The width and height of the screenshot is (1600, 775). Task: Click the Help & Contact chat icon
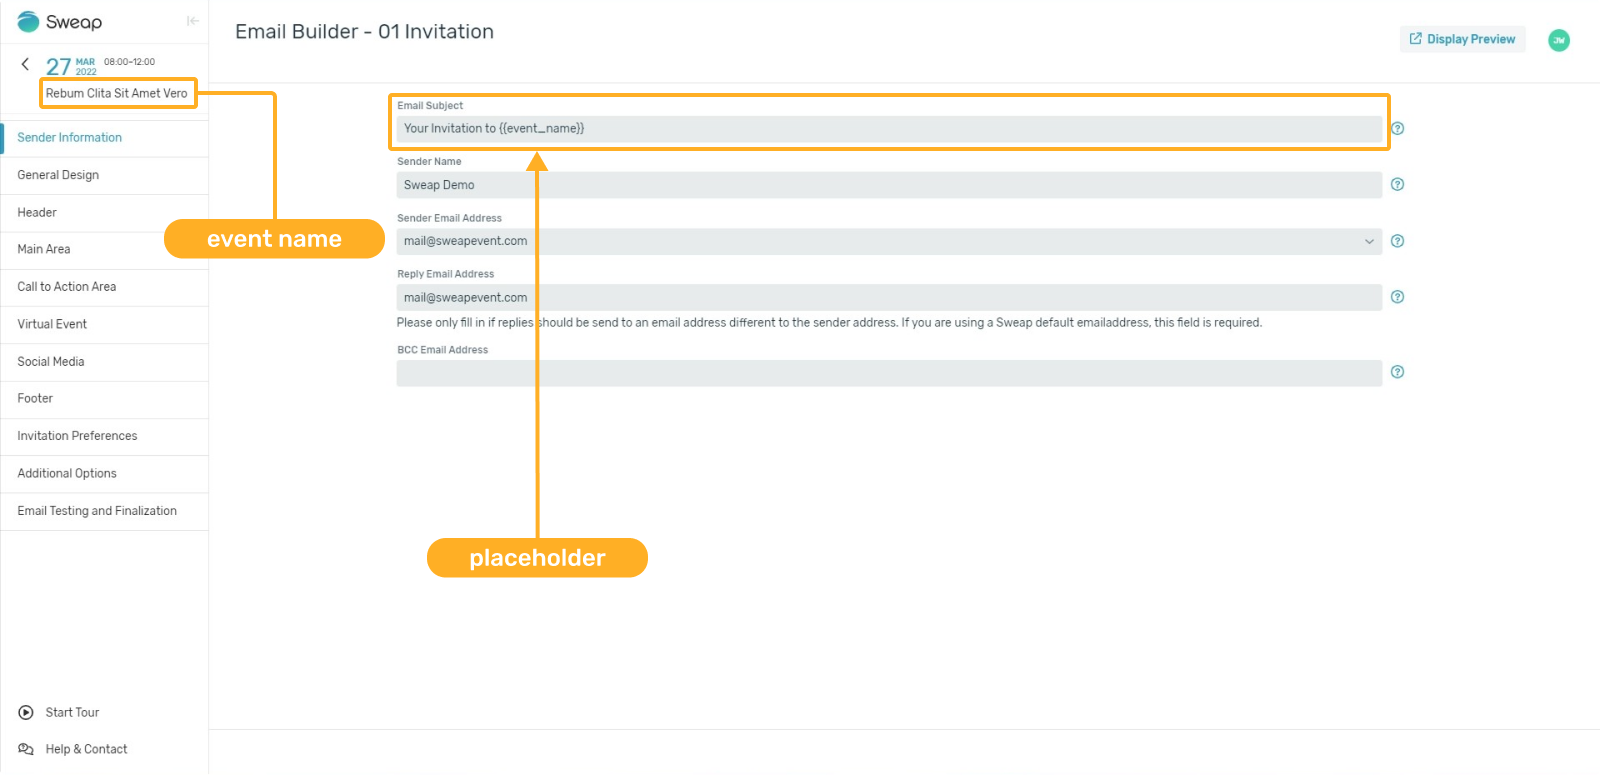[26, 749]
